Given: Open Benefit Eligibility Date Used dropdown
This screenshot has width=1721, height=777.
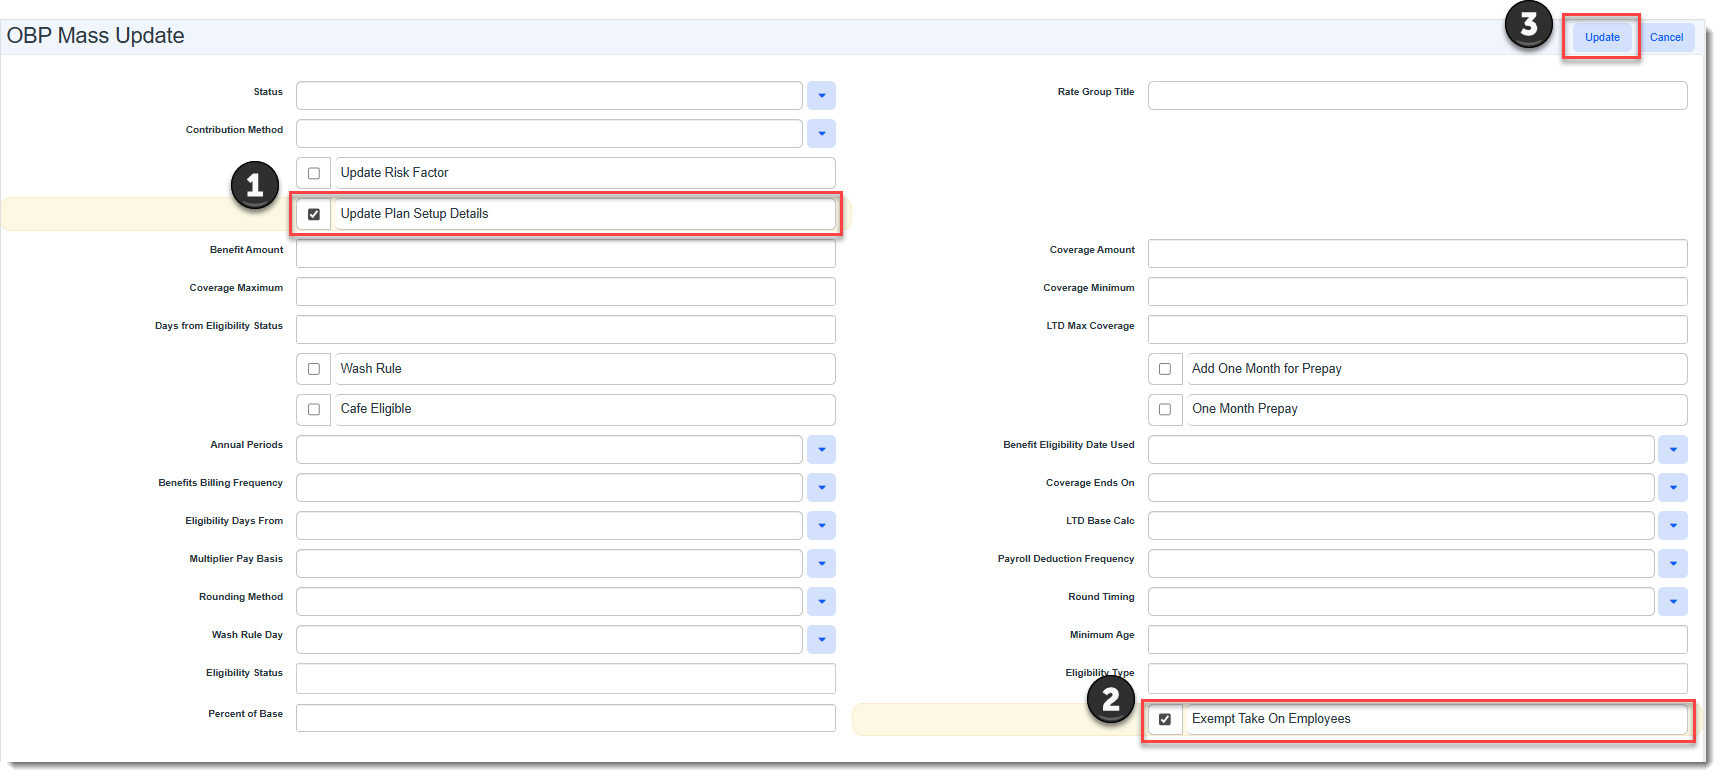Looking at the screenshot, I should tap(1672, 450).
